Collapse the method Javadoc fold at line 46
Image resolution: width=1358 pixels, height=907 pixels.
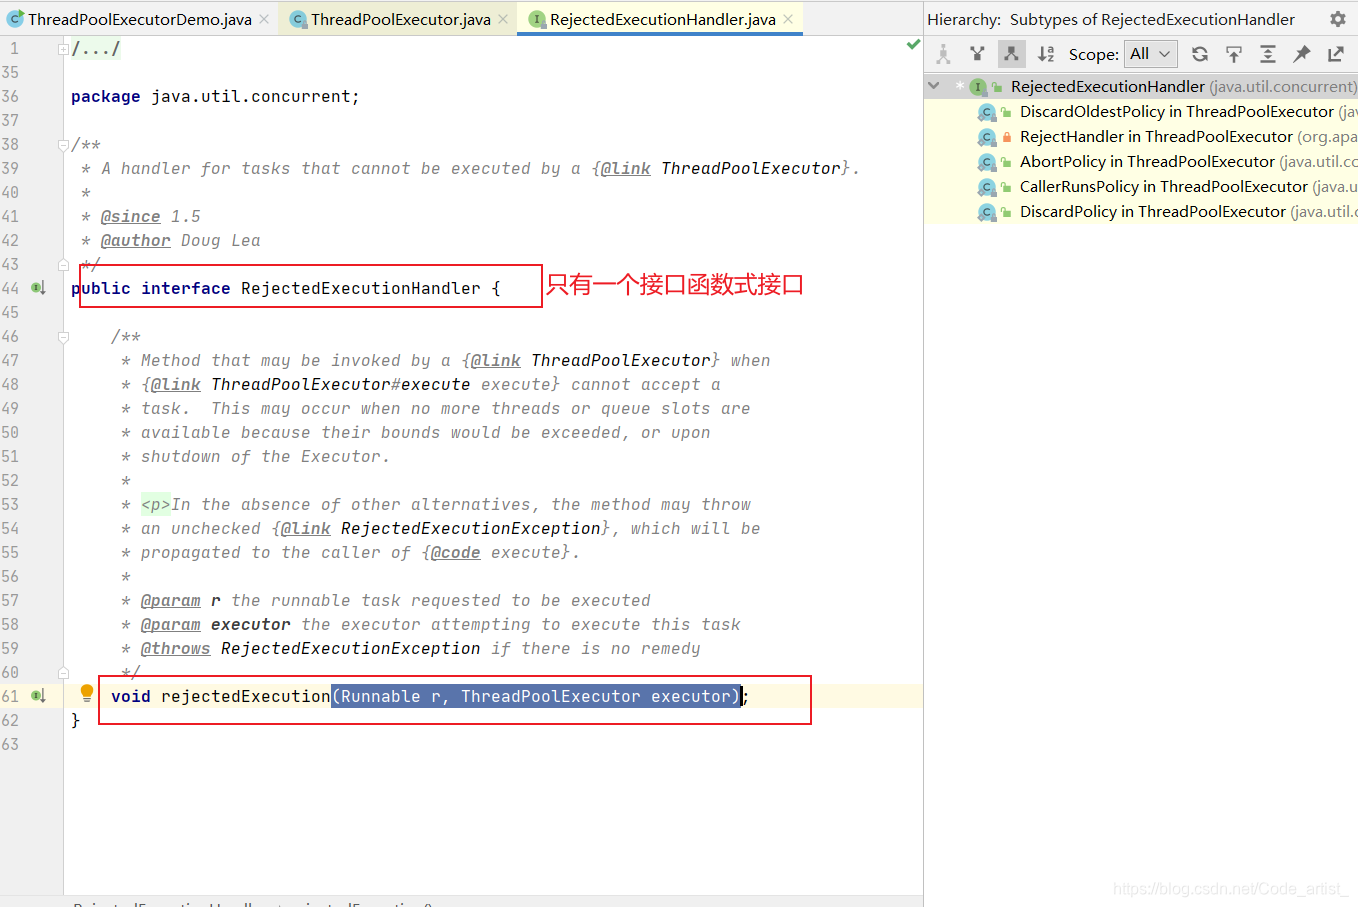point(63,337)
